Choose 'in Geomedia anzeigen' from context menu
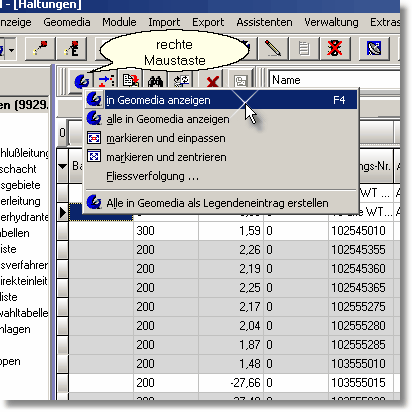The image size is (412, 412). pyautogui.click(x=221, y=100)
